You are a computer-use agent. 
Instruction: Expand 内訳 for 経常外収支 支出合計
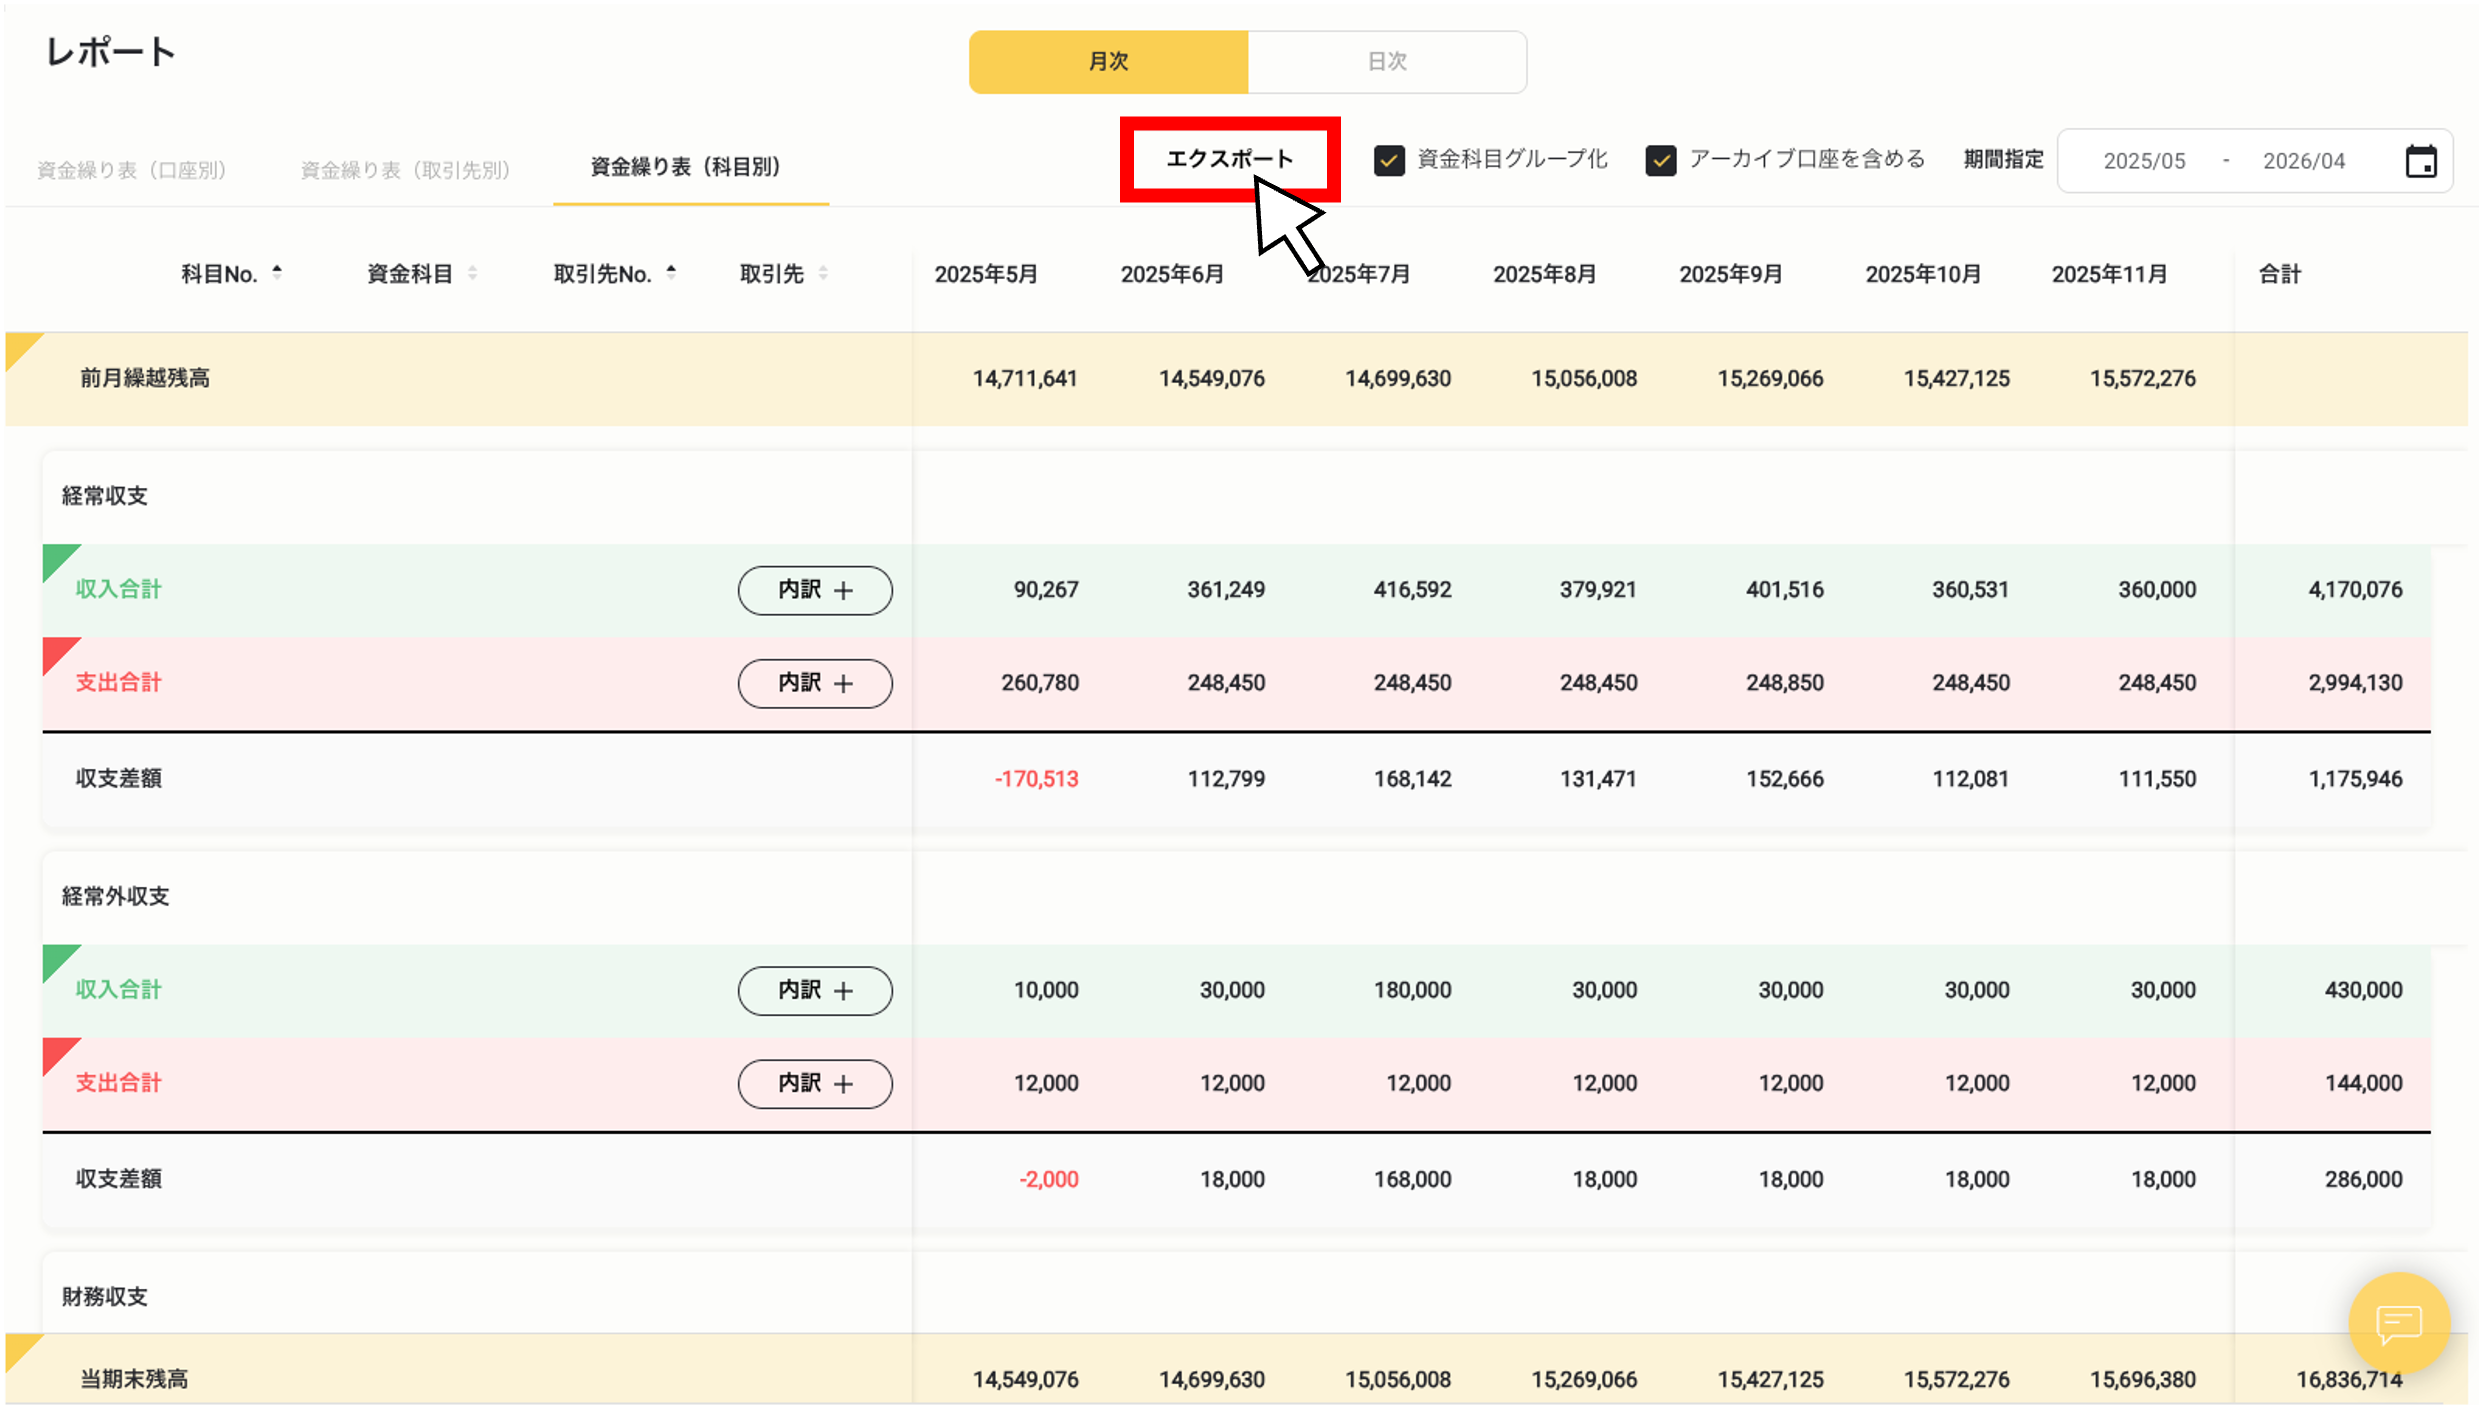[815, 1083]
